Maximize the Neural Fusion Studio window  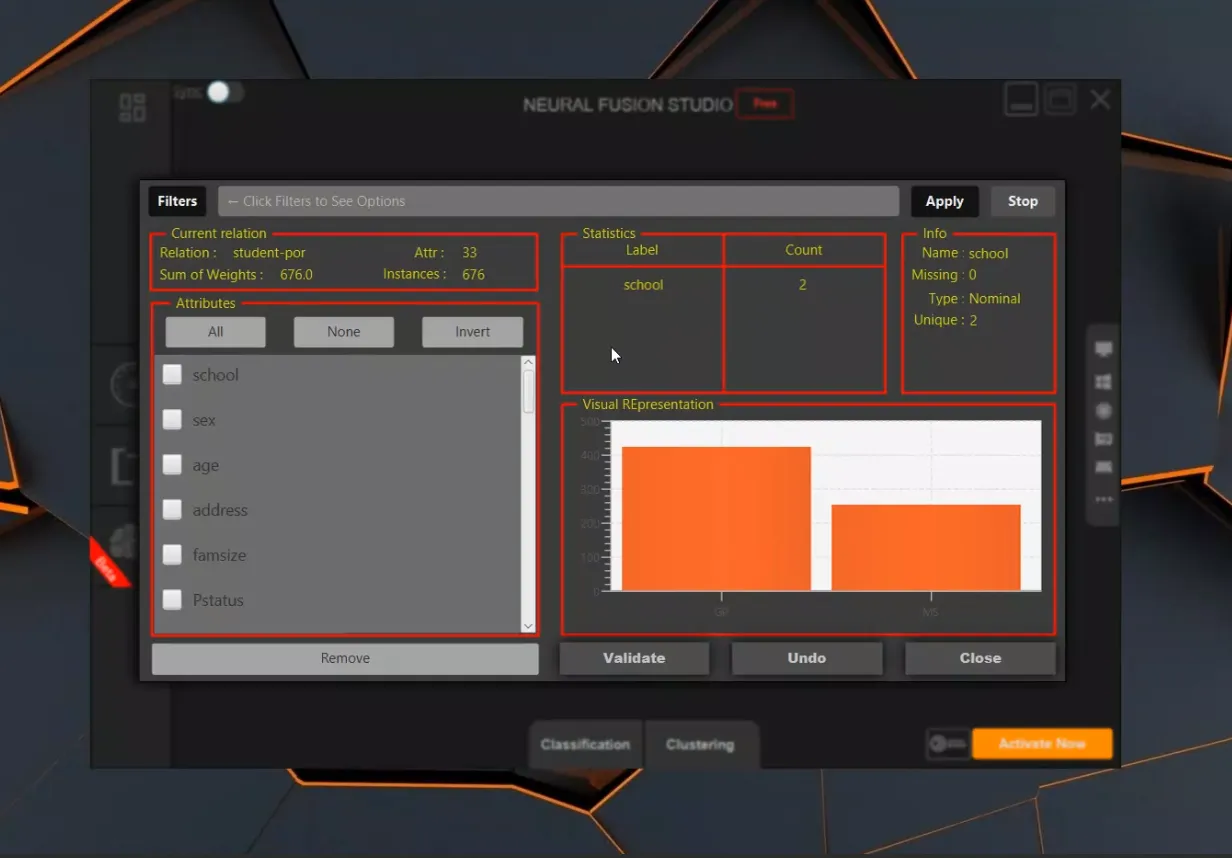coord(1060,100)
